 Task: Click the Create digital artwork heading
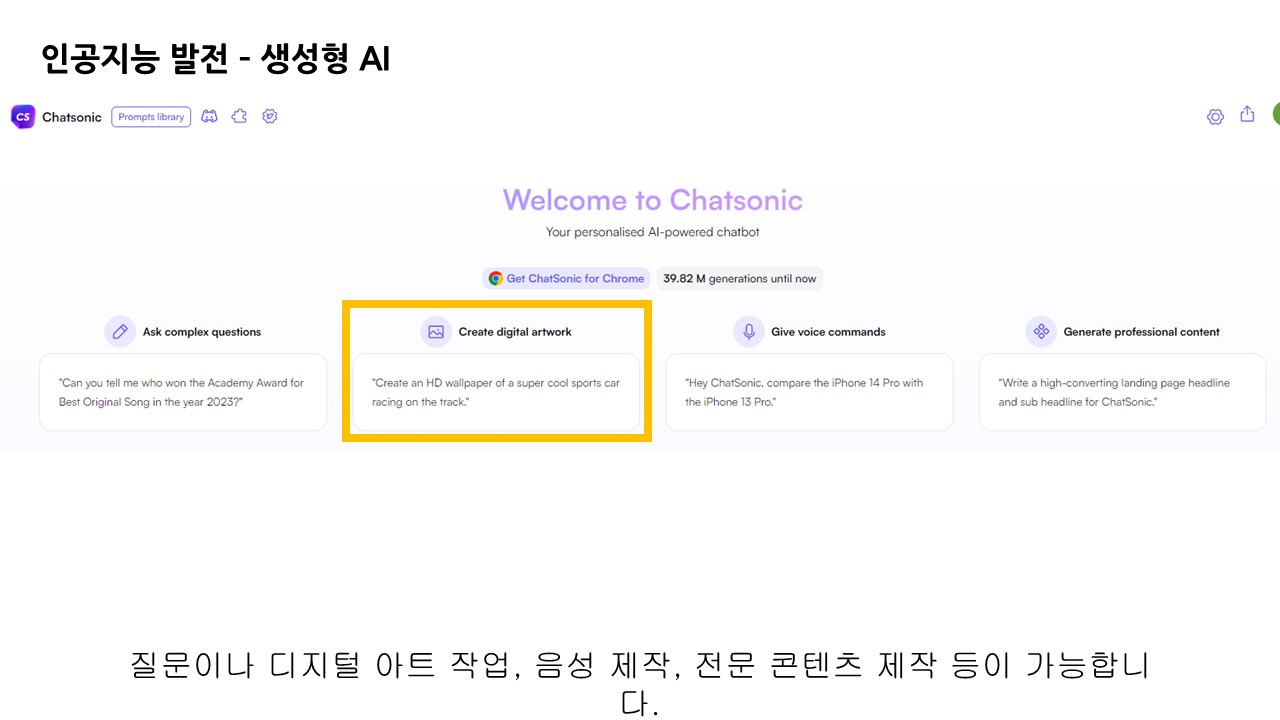pos(515,332)
